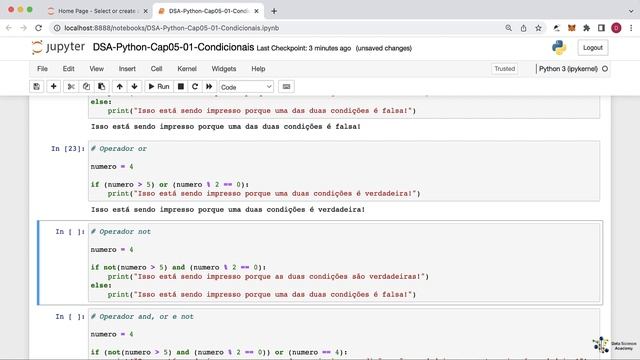Go forward in browser history
This screenshot has width=640, height=360.
pyautogui.click(x=23, y=28)
